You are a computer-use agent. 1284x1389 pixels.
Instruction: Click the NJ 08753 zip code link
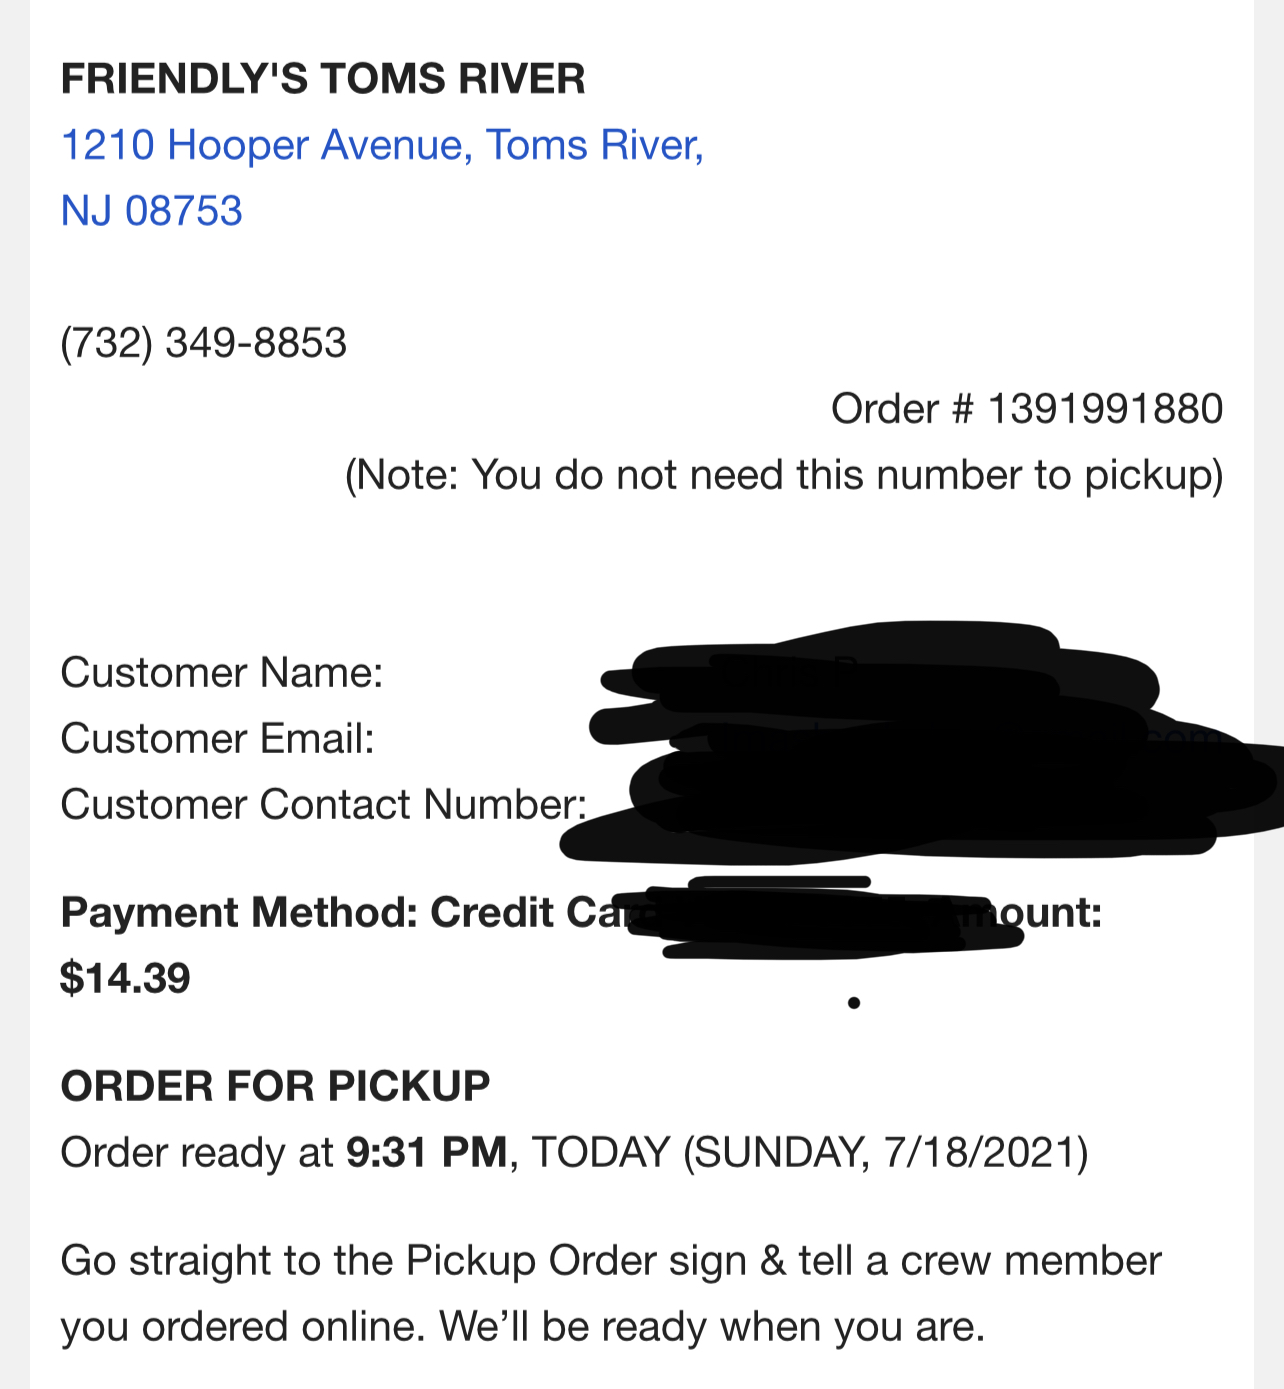tap(152, 211)
